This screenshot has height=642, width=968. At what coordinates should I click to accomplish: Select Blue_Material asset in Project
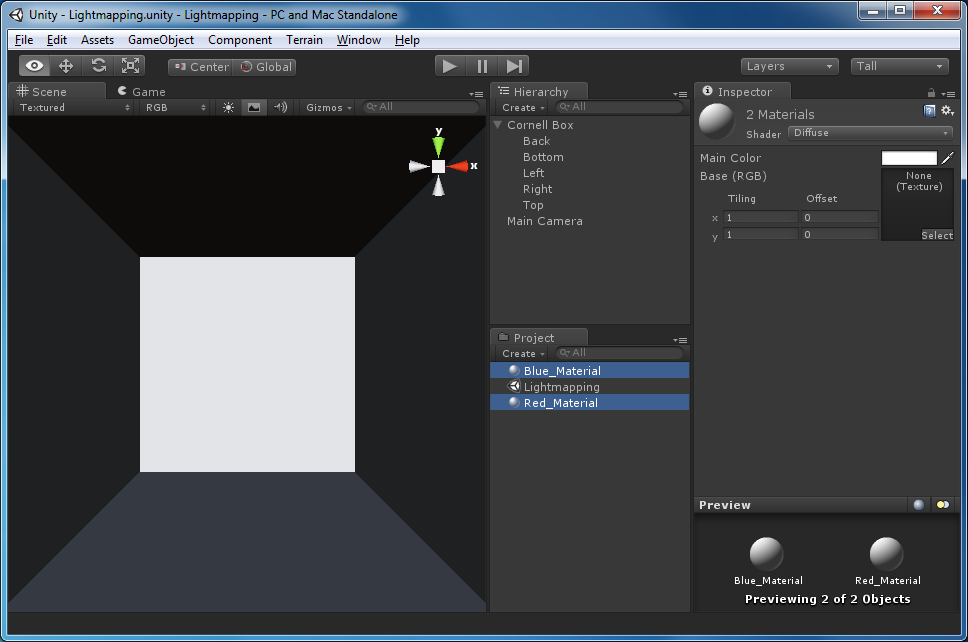[x=590, y=370]
